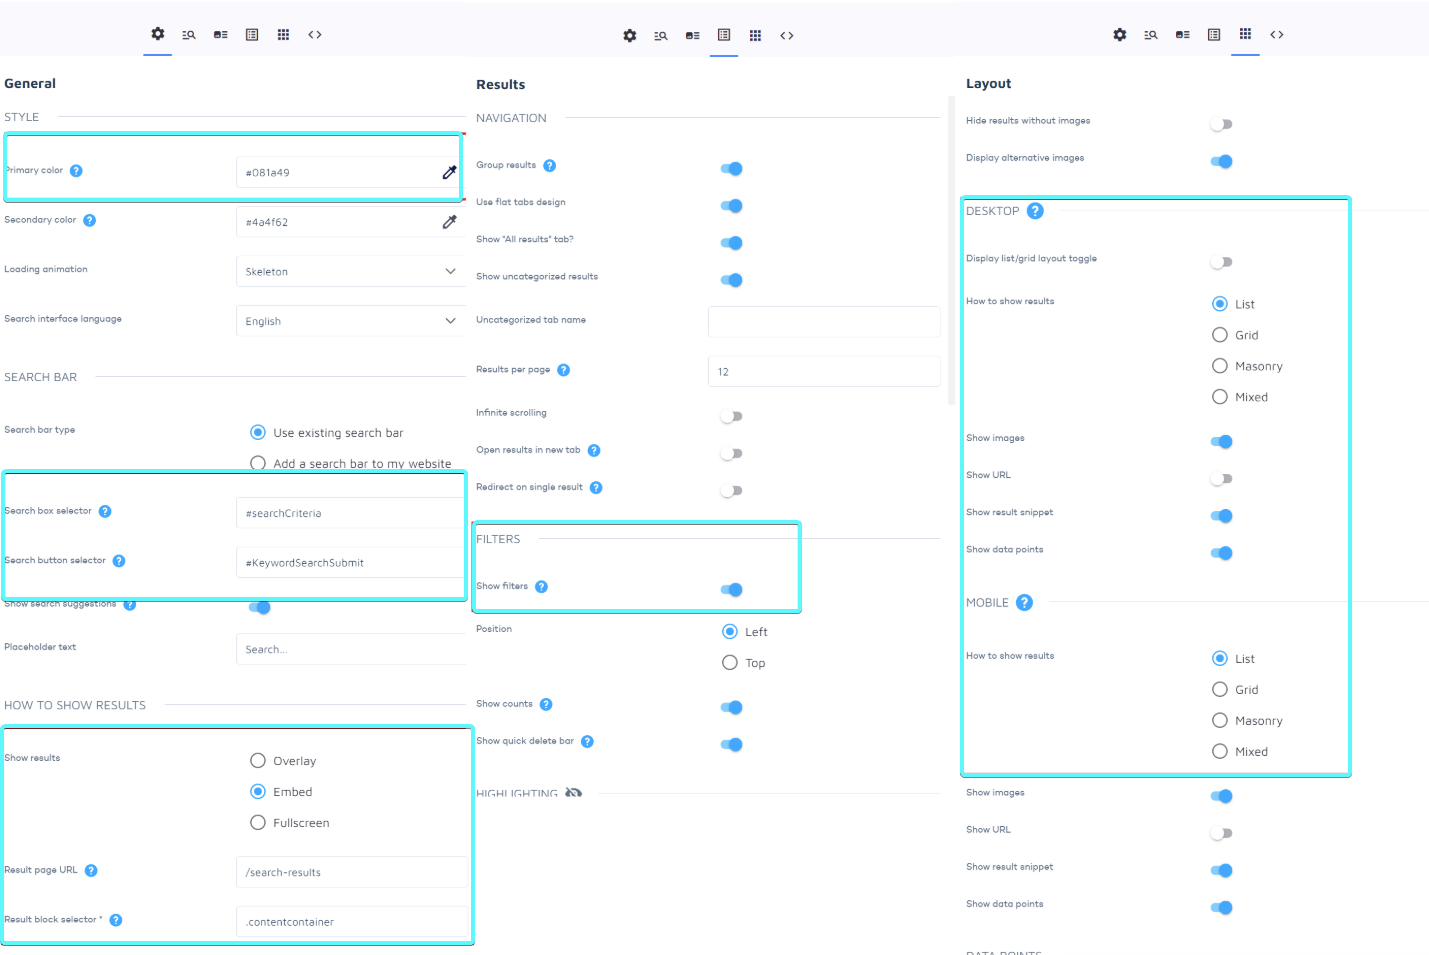Click the help icon next to MOBILE heading
The image size is (1429, 955).
pos(1024,603)
